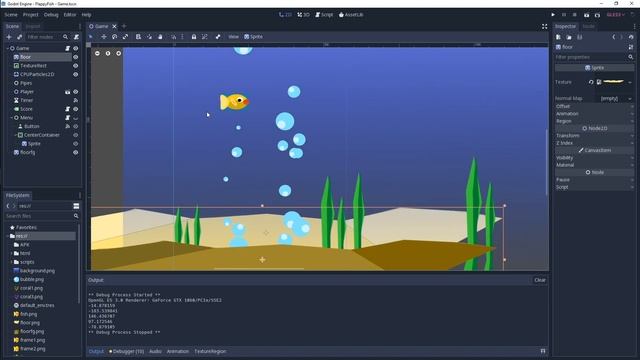Screen dimensions: 640x360
Task: Click the attach script icon in Scene dock
Action: pos(76,37)
